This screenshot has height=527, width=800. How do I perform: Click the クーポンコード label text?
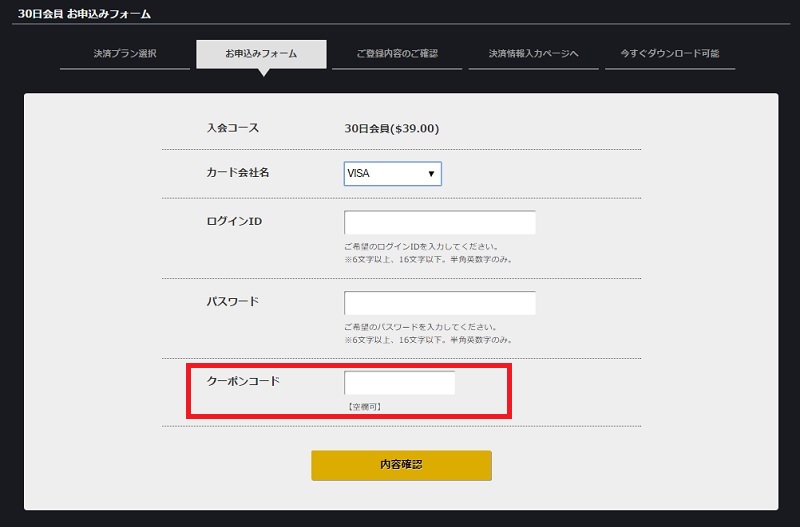point(243,381)
